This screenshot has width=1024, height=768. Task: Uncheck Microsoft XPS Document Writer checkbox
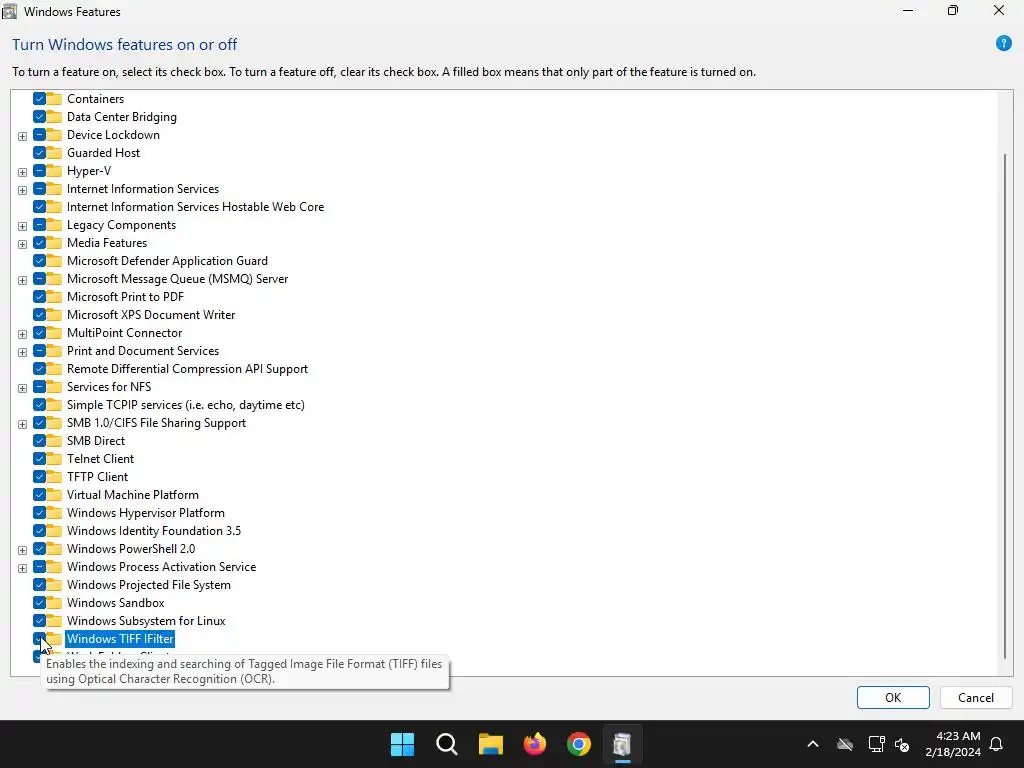point(39,315)
